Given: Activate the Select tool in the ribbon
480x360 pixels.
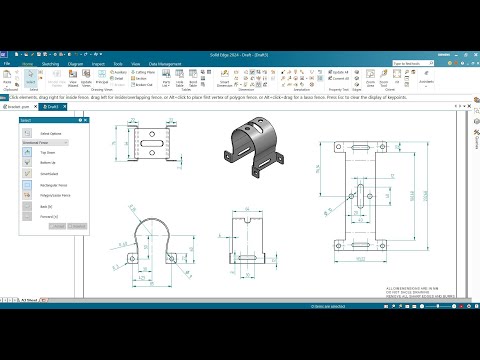Looking at the screenshot, I should click(x=31, y=77).
